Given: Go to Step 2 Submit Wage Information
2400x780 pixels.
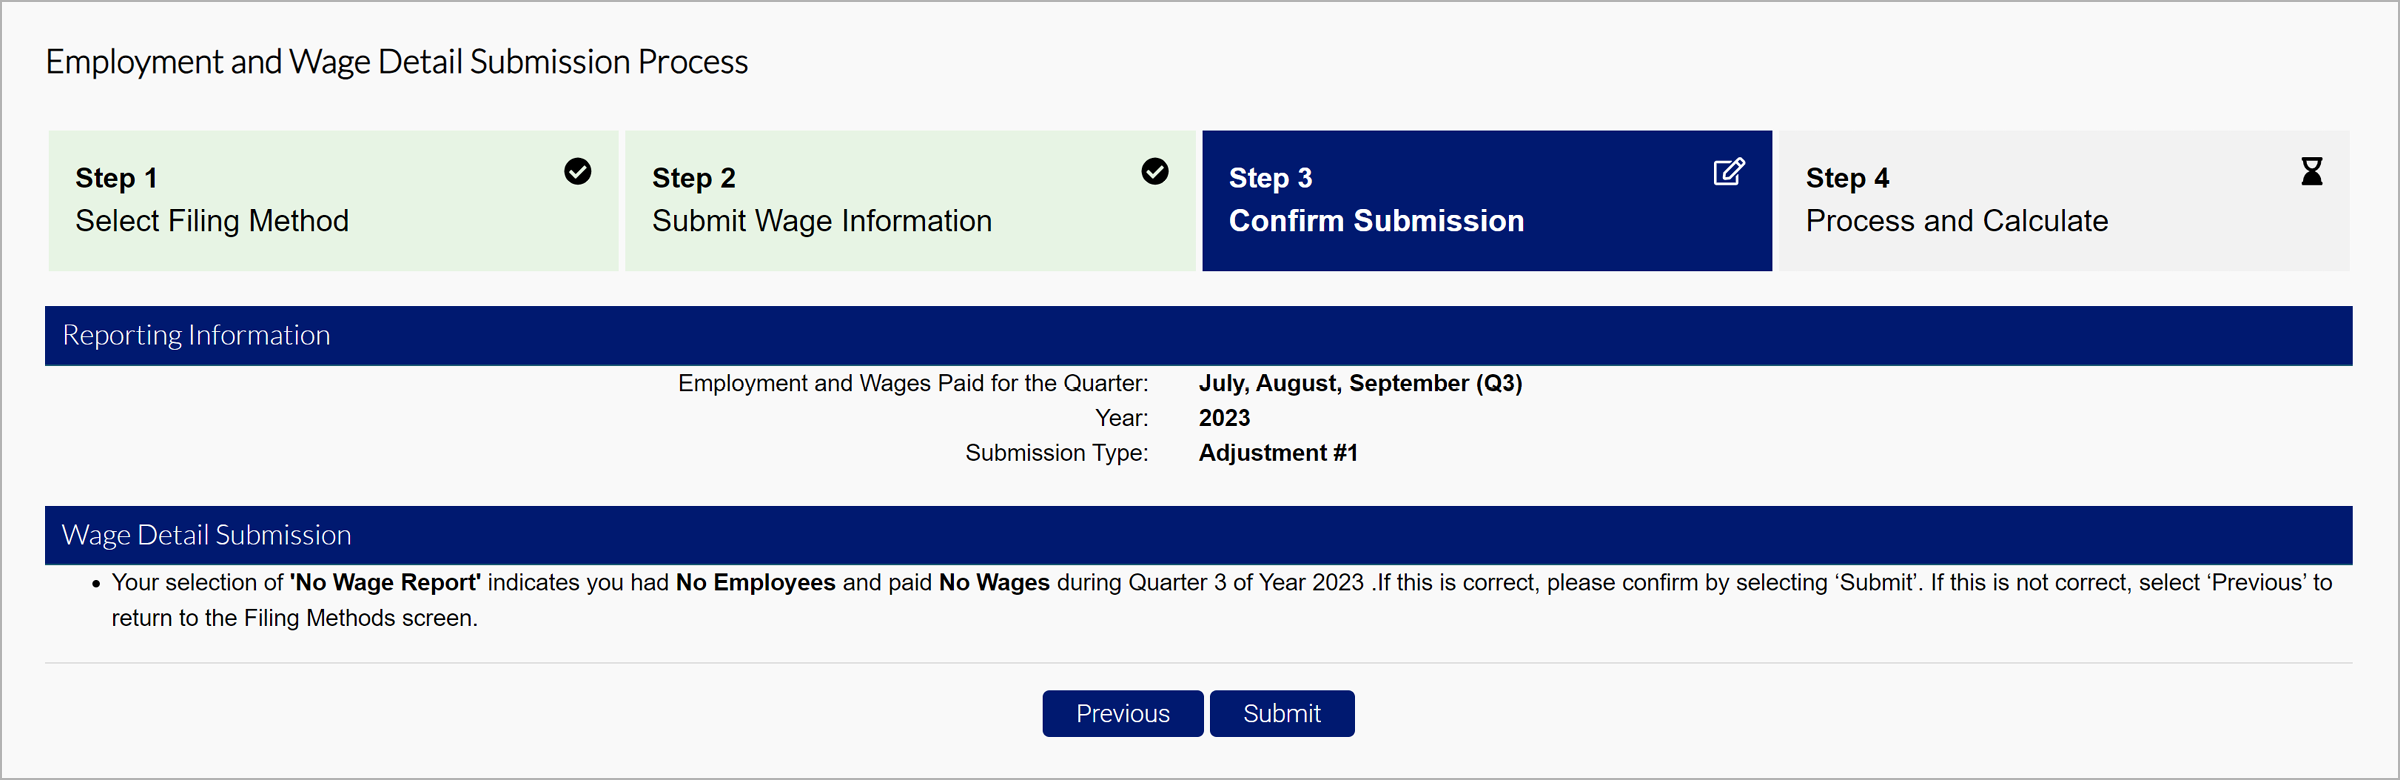Looking at the screenshot, I should (909, 201).
